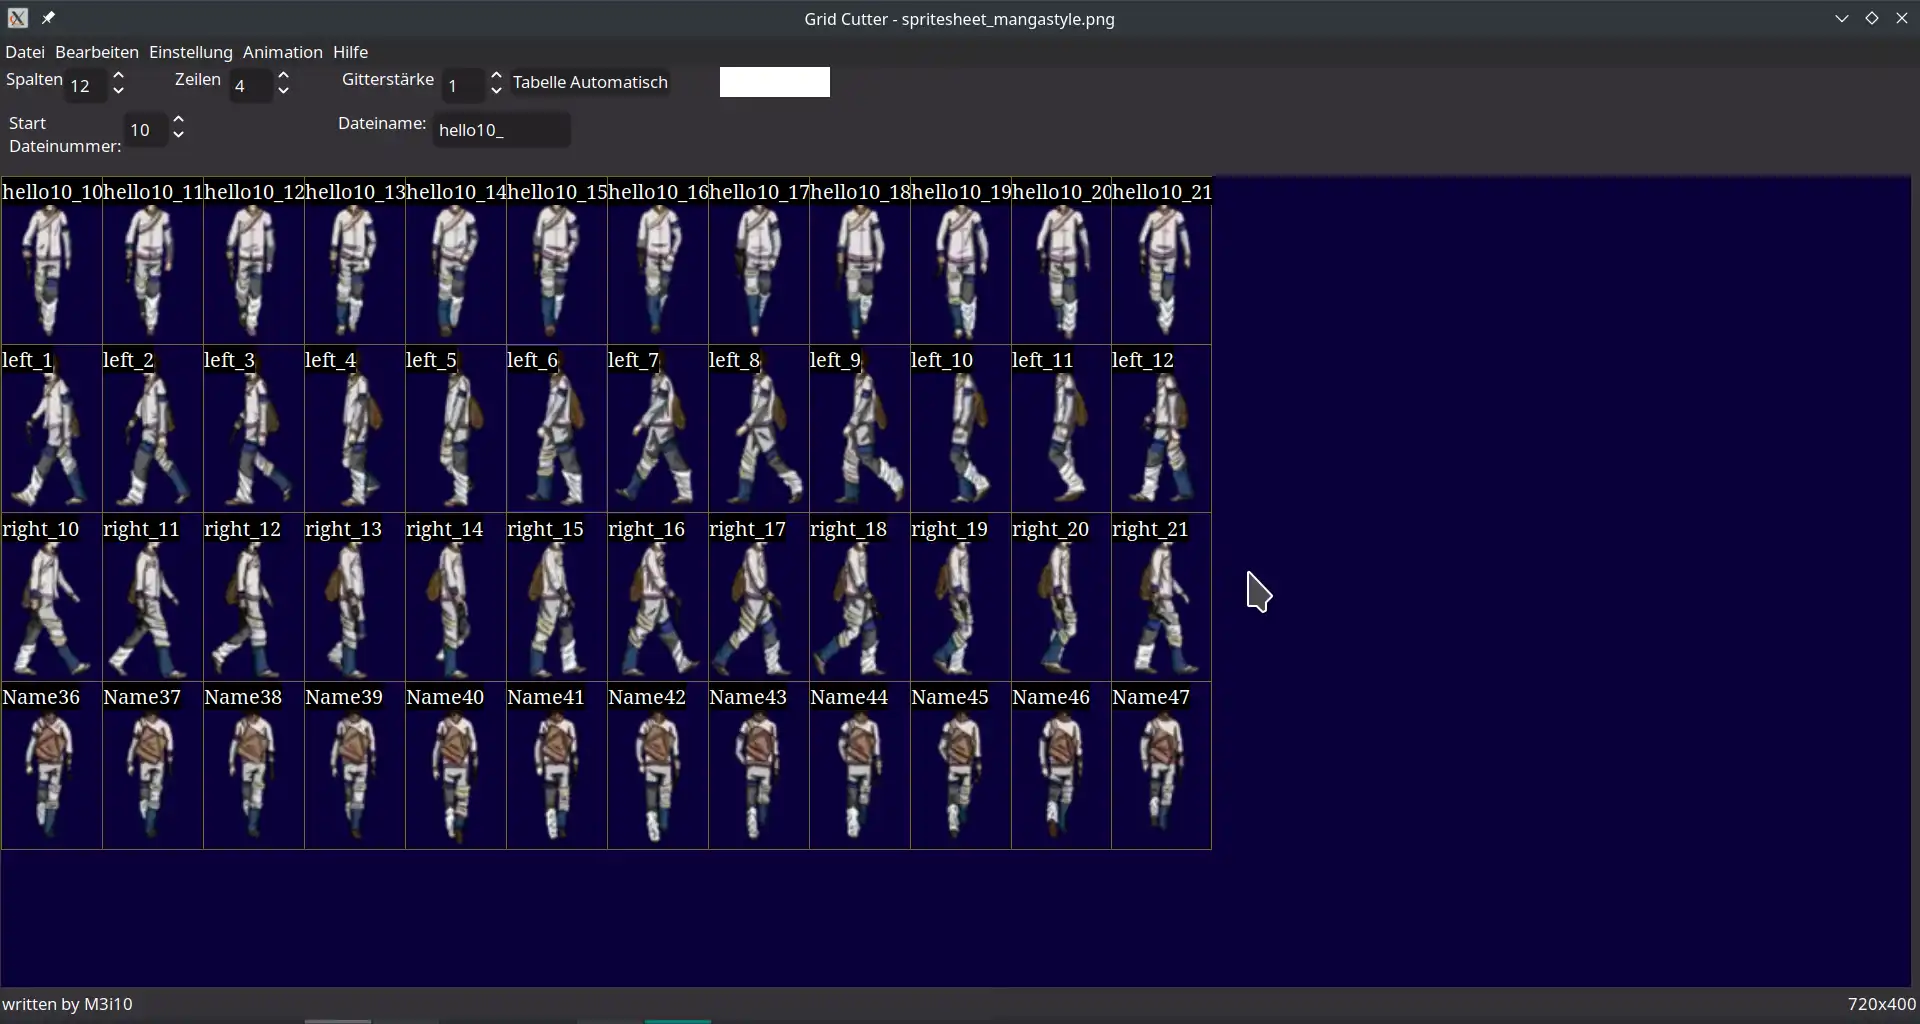
Task: Select the right_15 sprite cell
Action: pyautogui.click(x=556, y=598)
